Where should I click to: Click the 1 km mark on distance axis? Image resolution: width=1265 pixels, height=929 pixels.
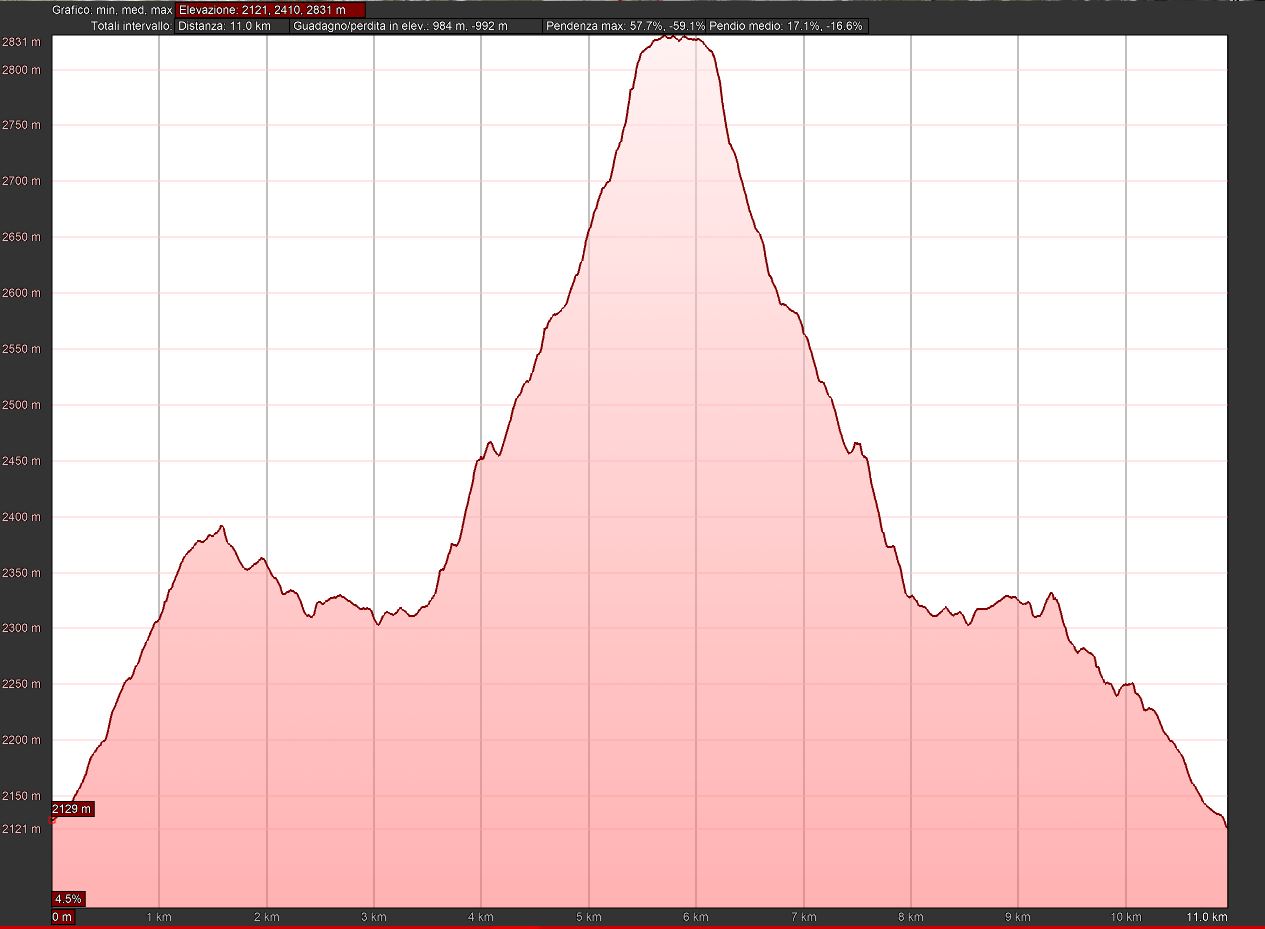click(159, 917)
